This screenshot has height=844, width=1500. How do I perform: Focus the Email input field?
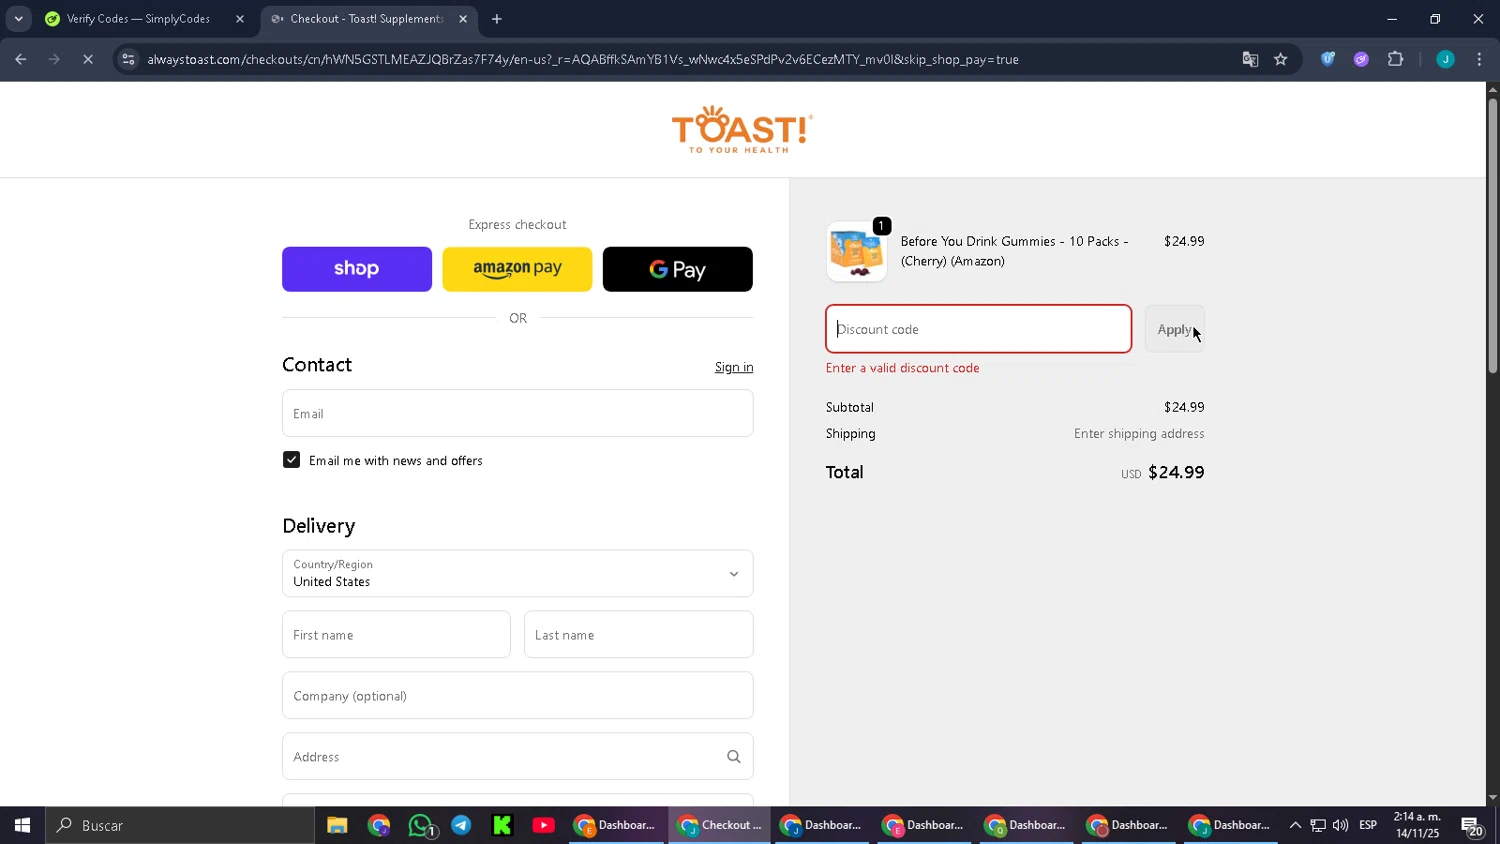pyautogui.click(x=518, y=413)
